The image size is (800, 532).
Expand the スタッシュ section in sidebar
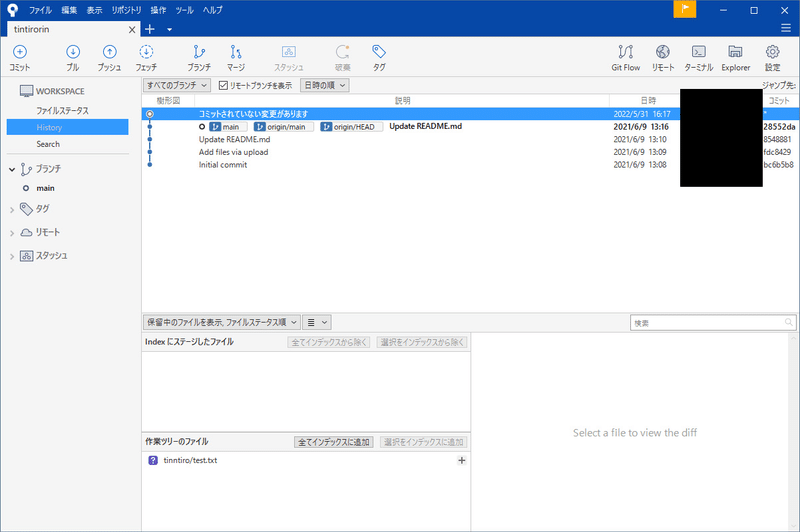(x=12, y=257)
